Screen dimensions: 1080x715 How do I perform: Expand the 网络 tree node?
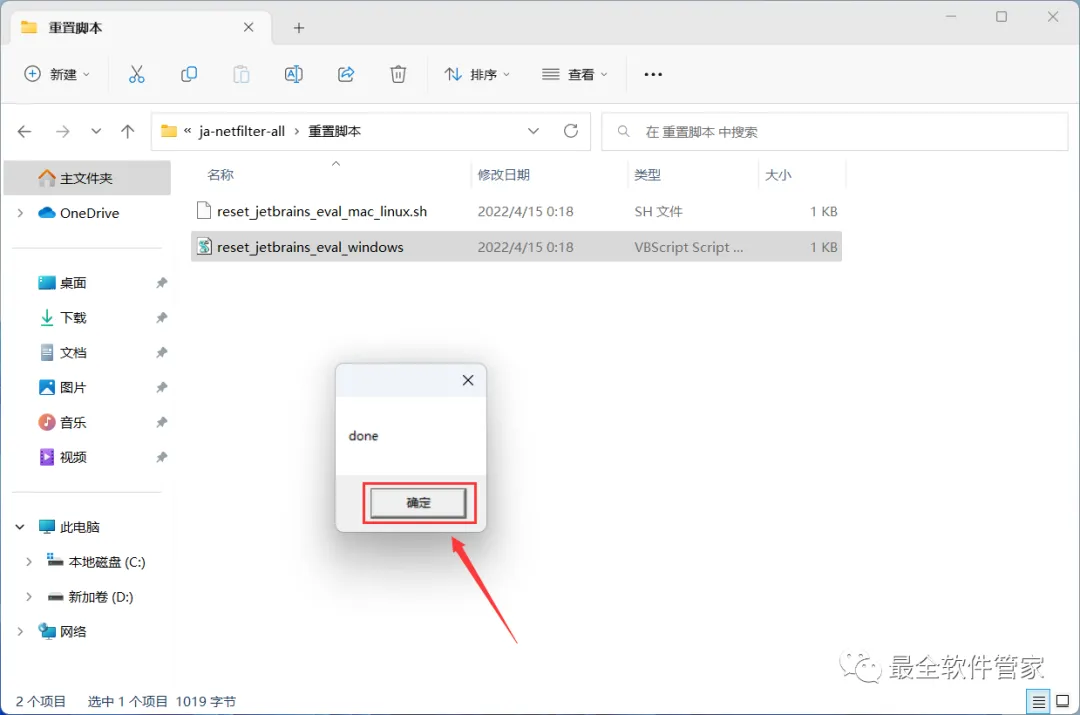click(20, 632)
